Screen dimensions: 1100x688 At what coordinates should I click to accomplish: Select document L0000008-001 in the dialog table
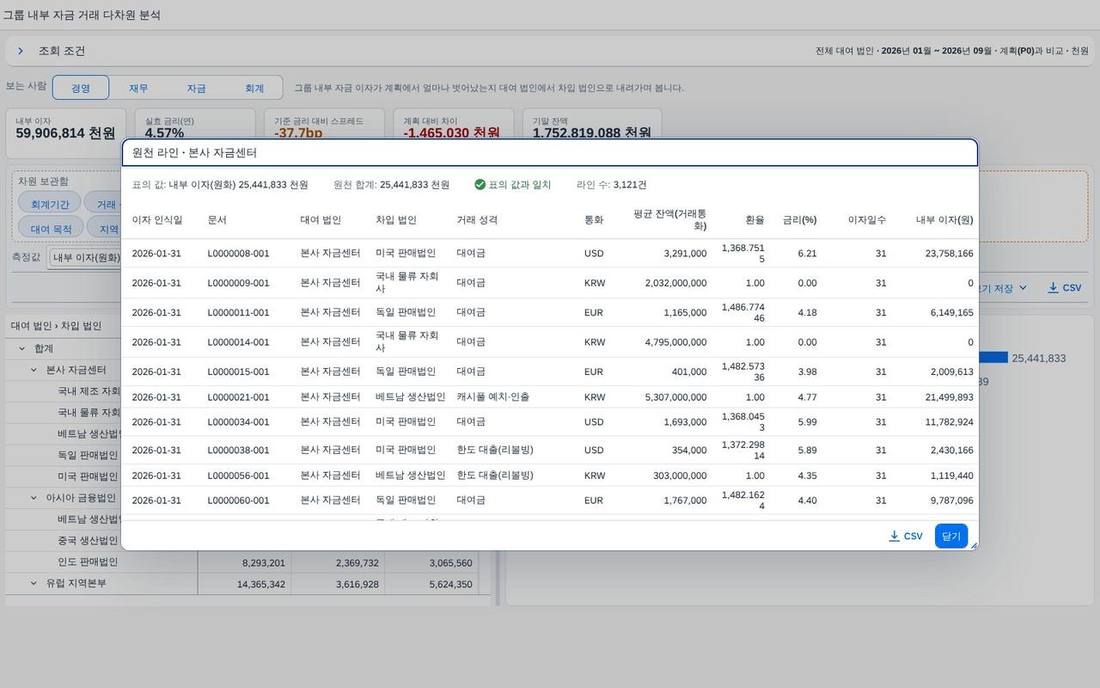click(x=238, y=253)
